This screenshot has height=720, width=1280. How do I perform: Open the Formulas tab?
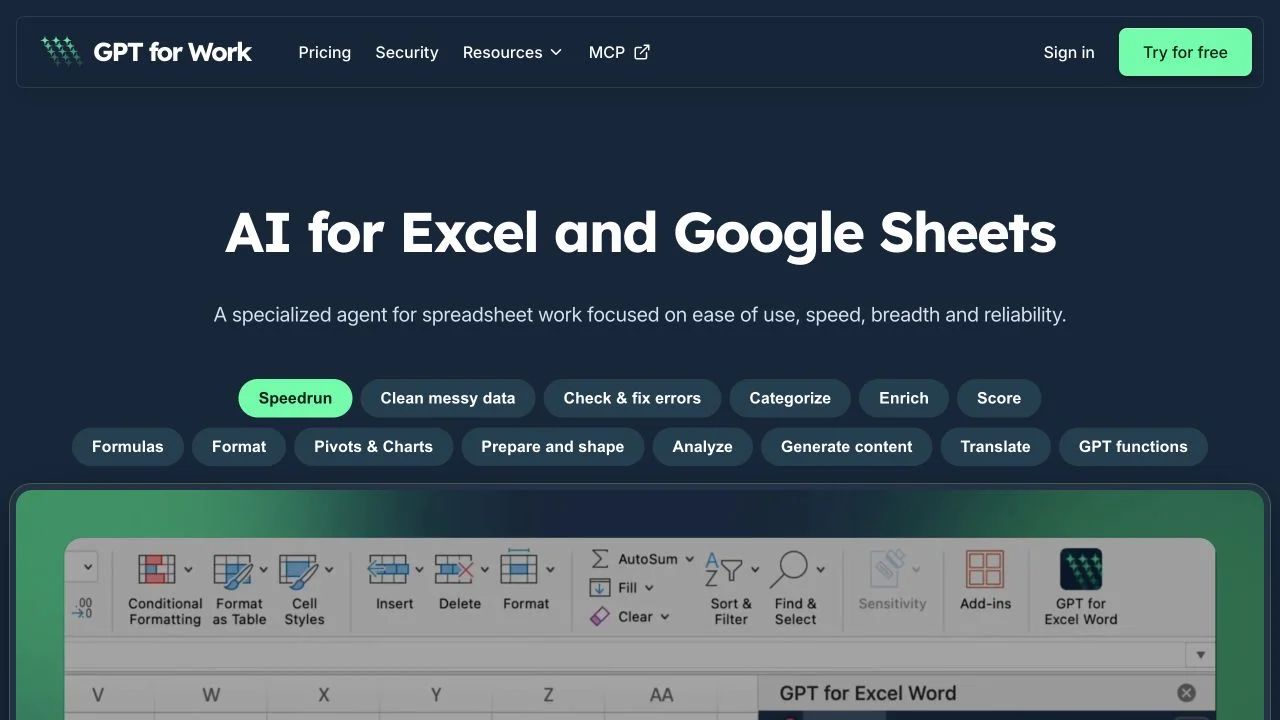128,447
